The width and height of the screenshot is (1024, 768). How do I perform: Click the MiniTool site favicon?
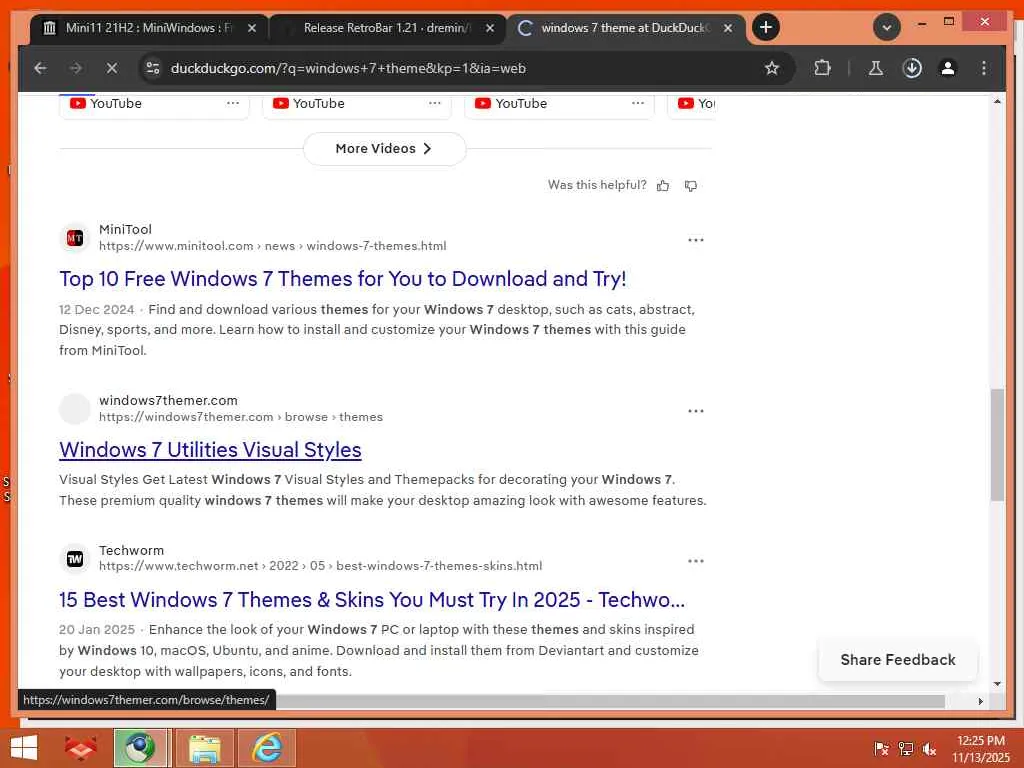tap(75, 238)
